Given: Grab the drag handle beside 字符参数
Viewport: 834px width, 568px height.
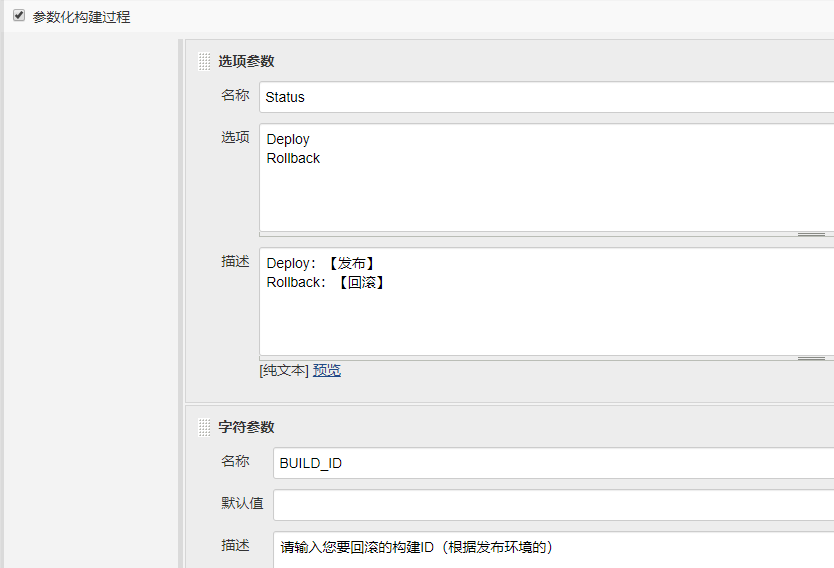Looking at the screenshot, I should 204,427.
